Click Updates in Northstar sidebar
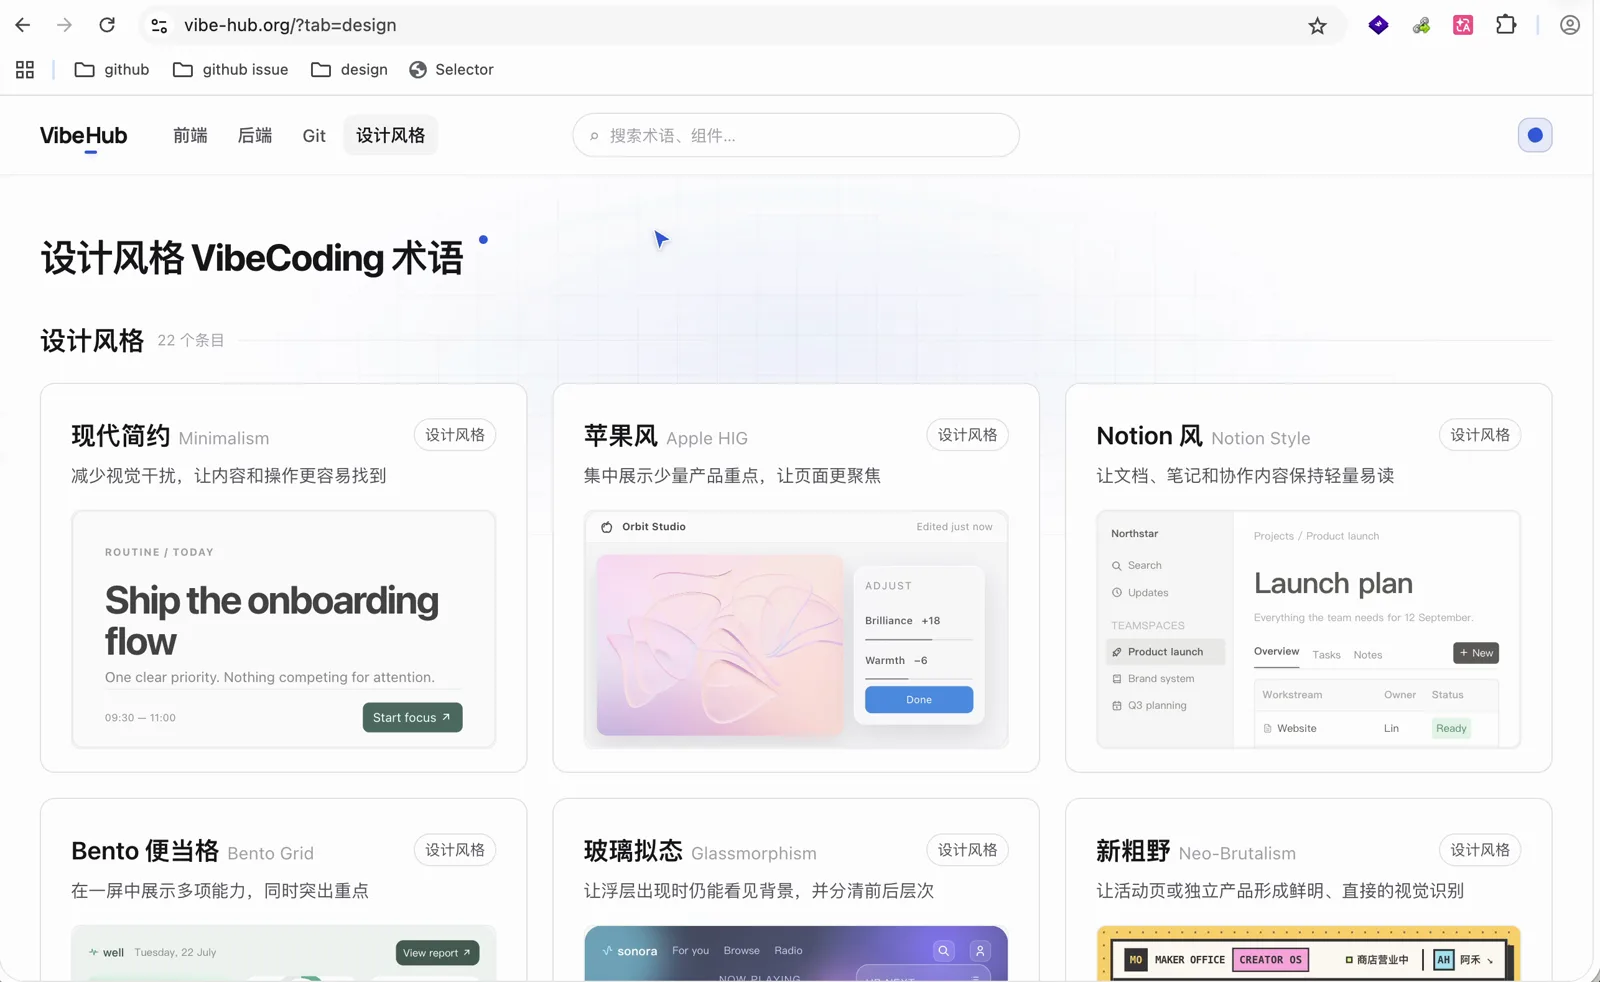 [x=1140, y=592]
